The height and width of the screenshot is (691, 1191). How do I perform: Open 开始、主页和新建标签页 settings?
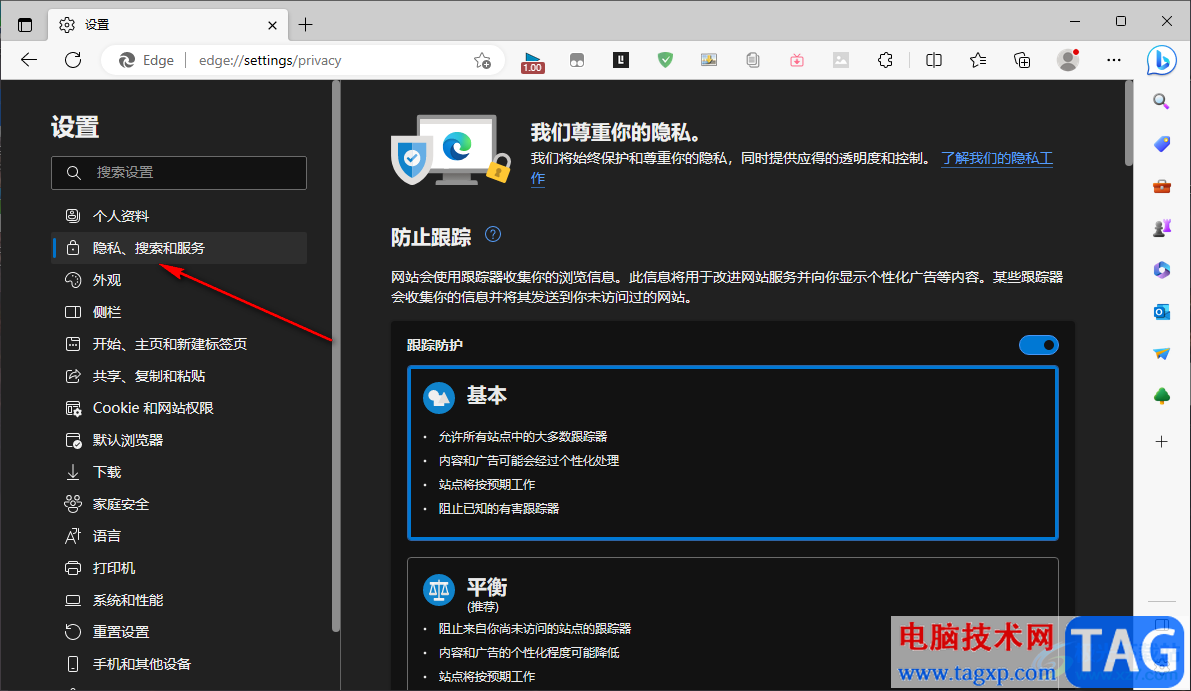(x=179, y=344)
